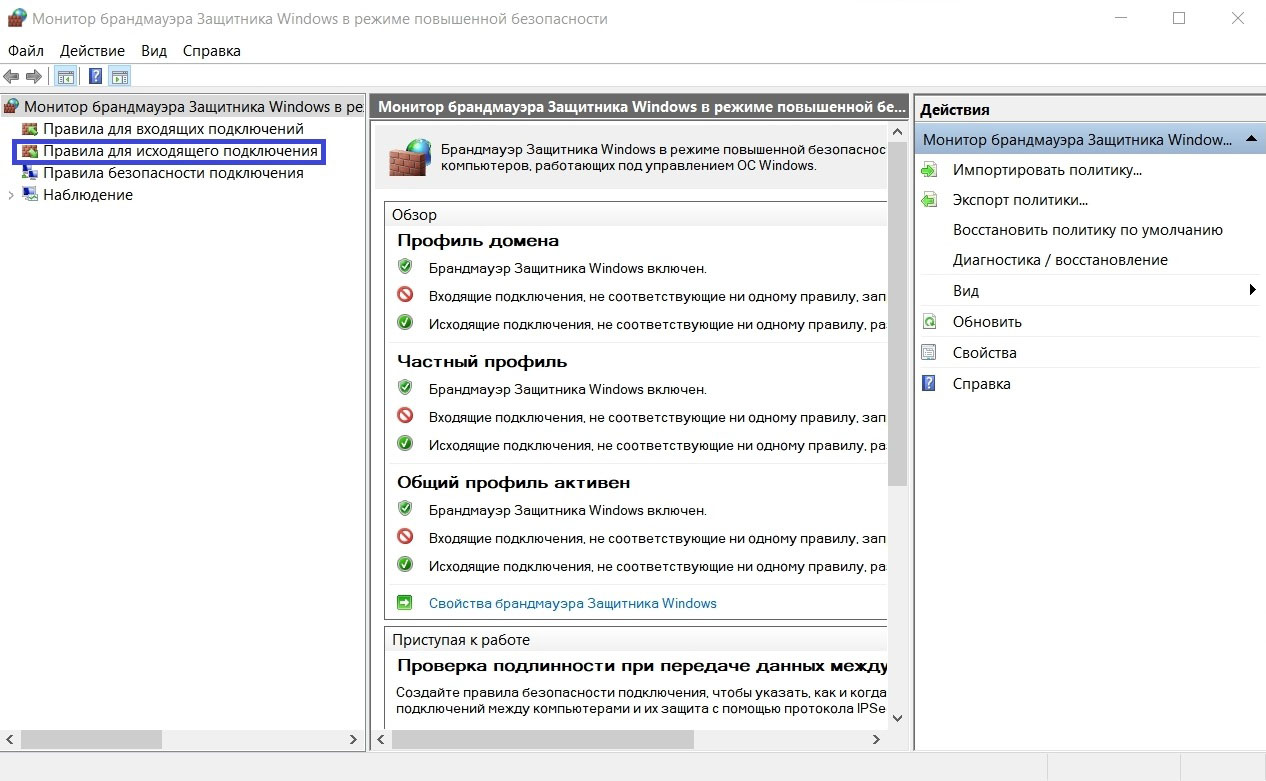This screenshot has width=1266, height=781.
Task: Click the large firewall globe icon in overview
Action: [410, 157]
